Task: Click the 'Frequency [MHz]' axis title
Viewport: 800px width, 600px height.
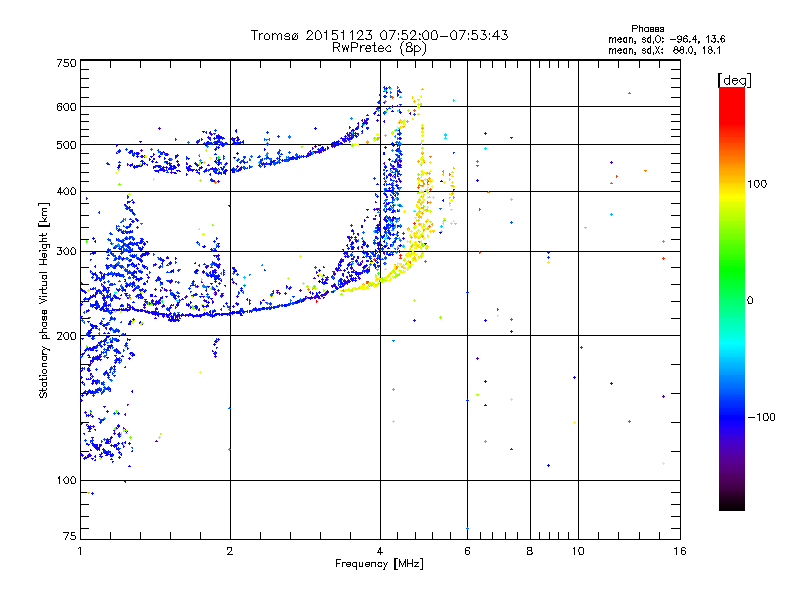Action: 379,564
